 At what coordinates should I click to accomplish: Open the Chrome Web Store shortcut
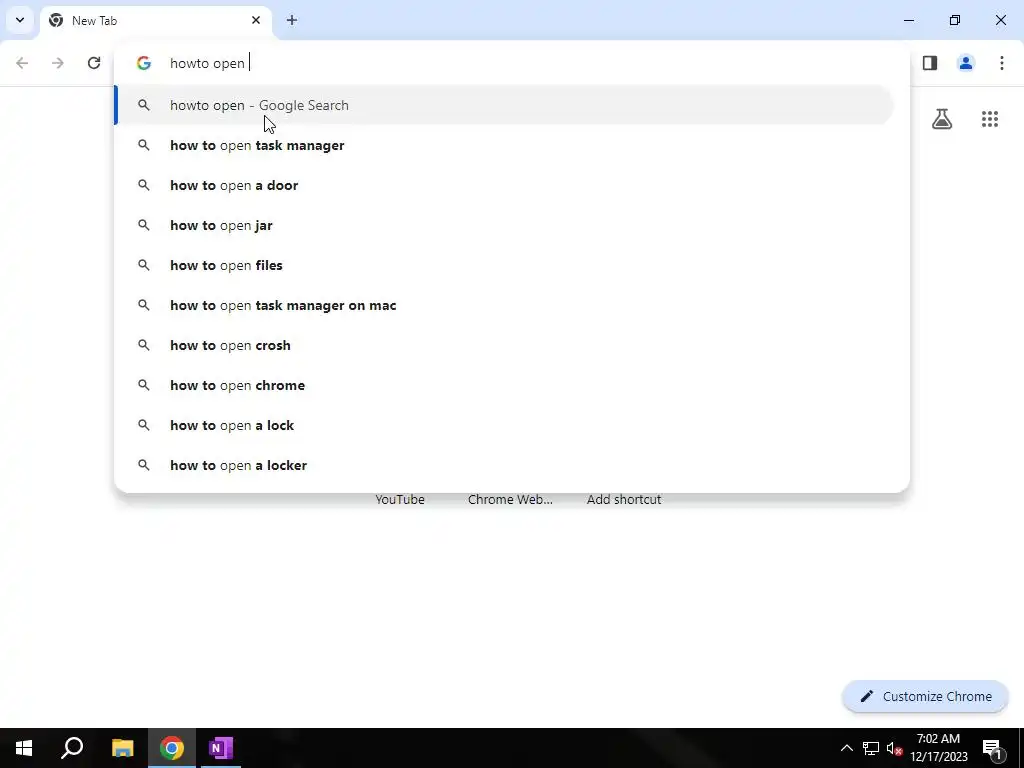pos(510,500)
